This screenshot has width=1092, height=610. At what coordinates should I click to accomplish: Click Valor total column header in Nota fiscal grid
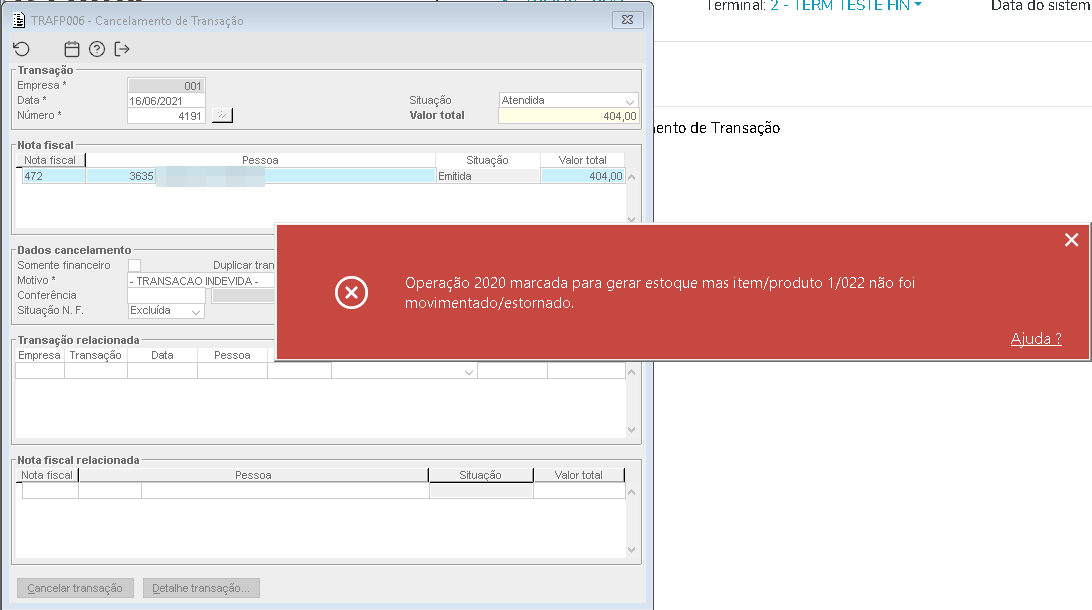[x=582, y=160]
